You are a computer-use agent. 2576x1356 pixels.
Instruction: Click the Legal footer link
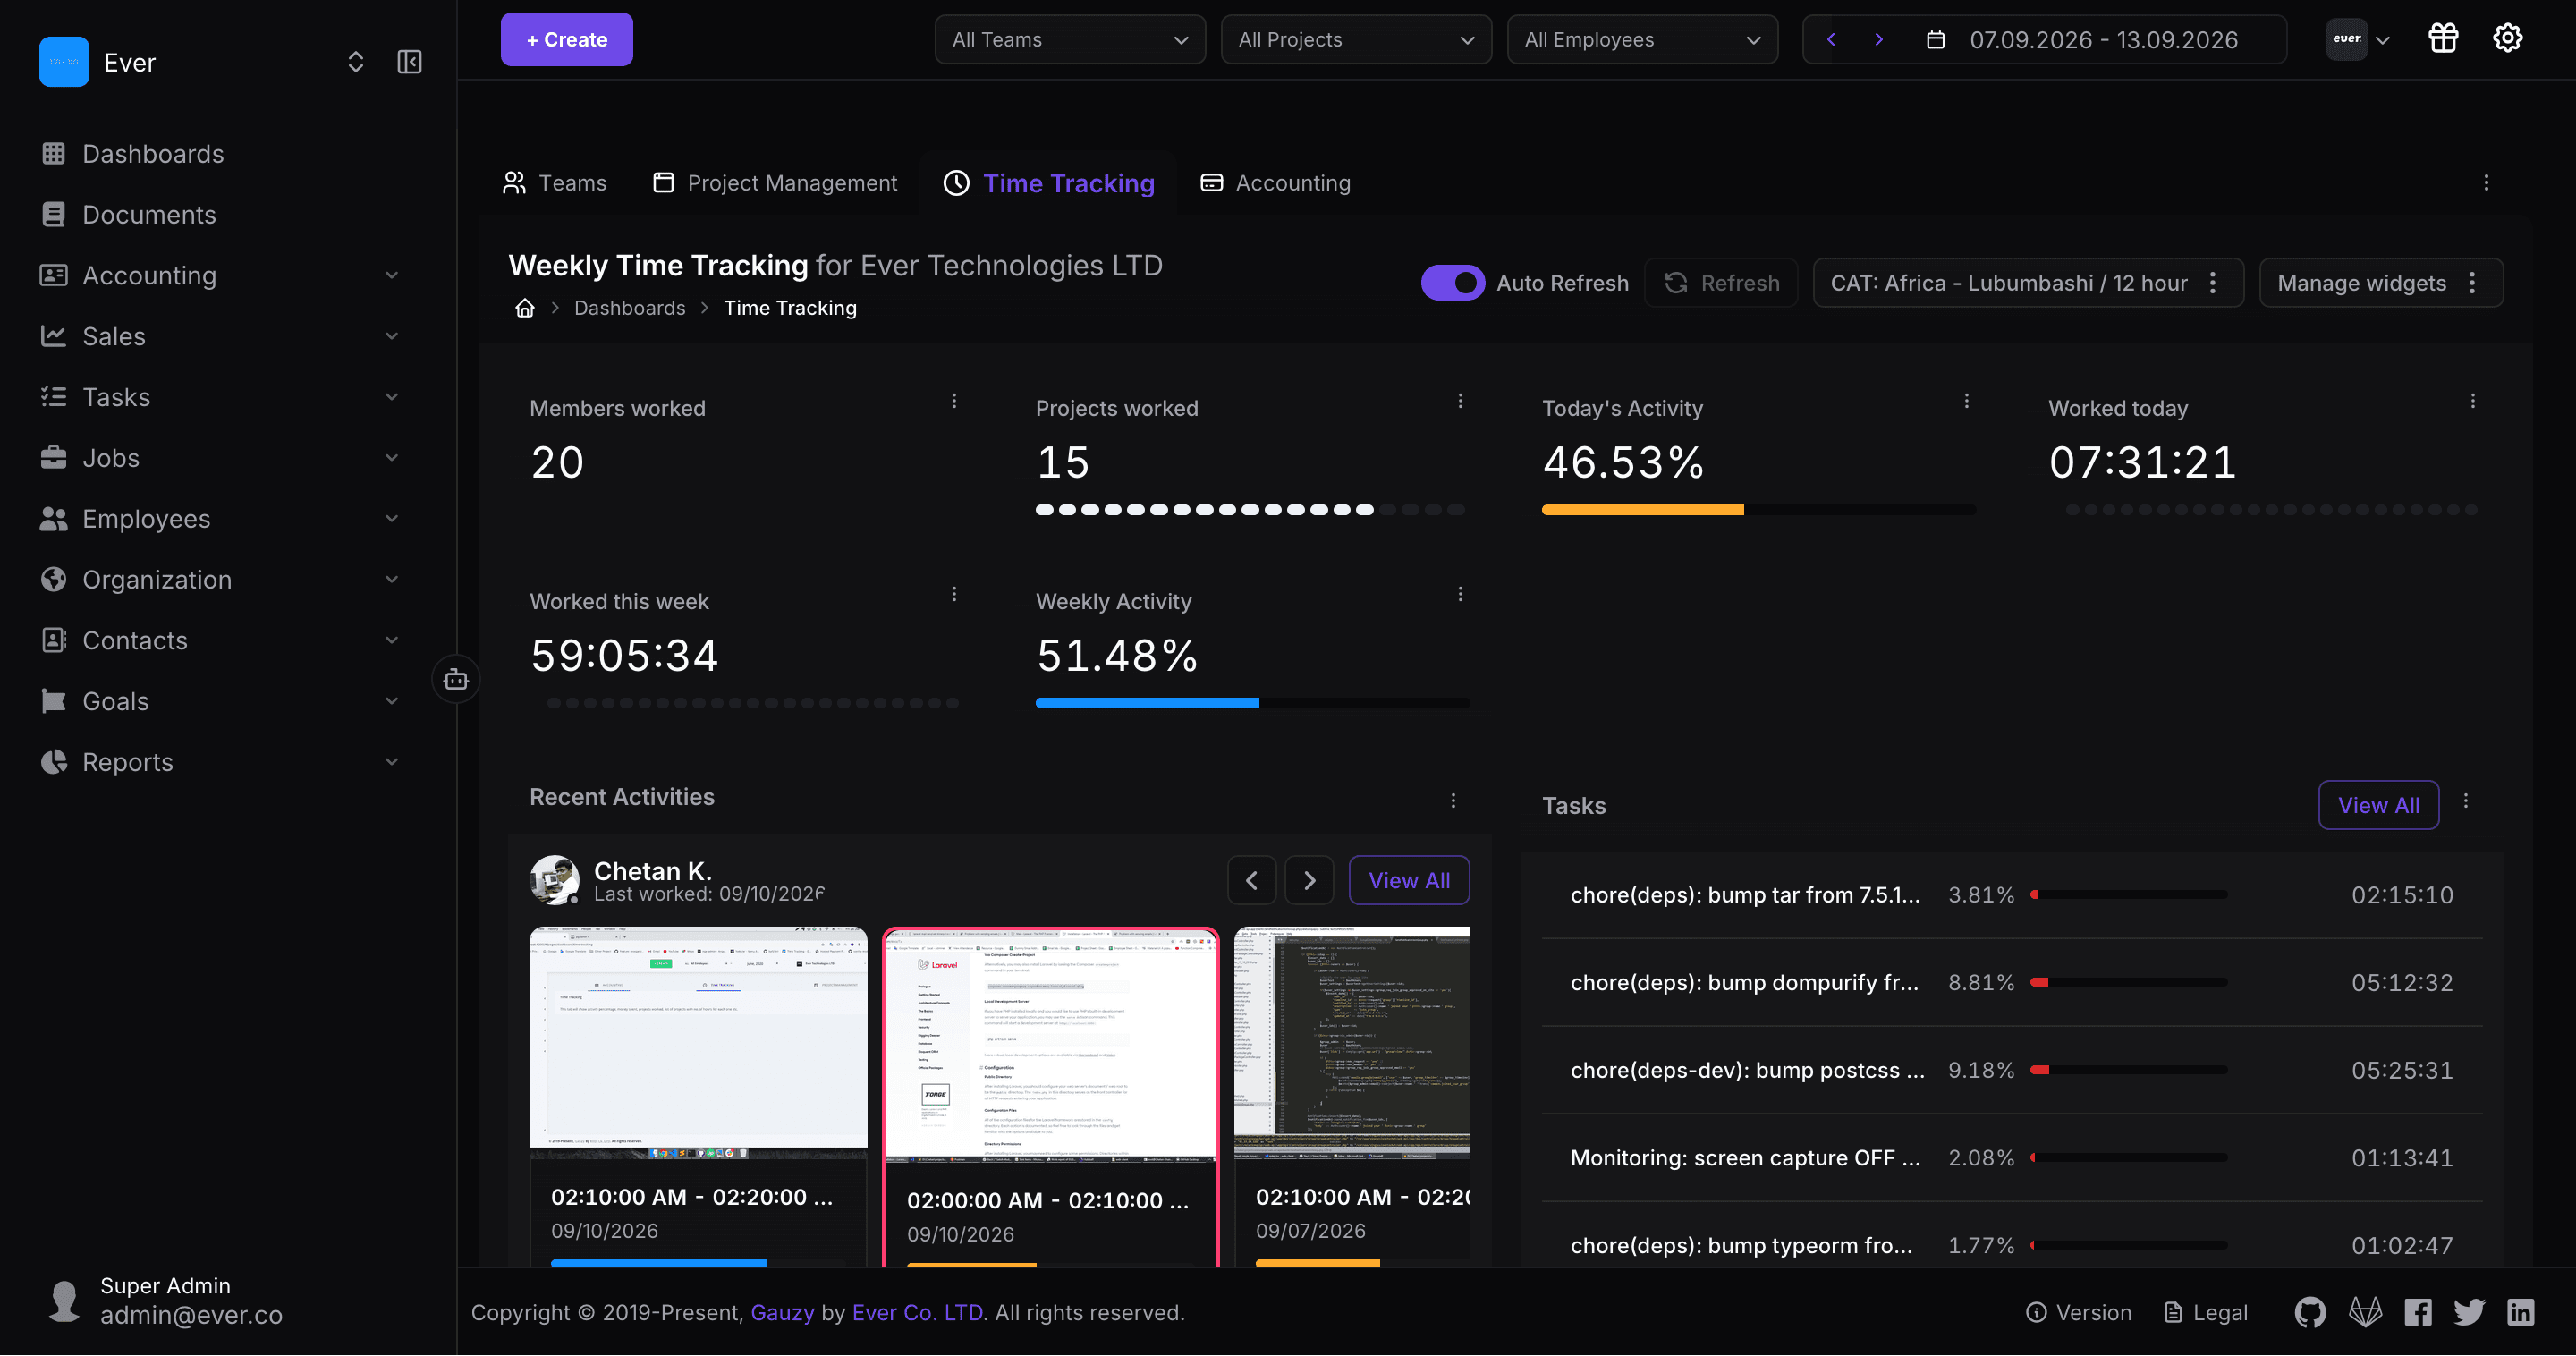point(2206,1313)
